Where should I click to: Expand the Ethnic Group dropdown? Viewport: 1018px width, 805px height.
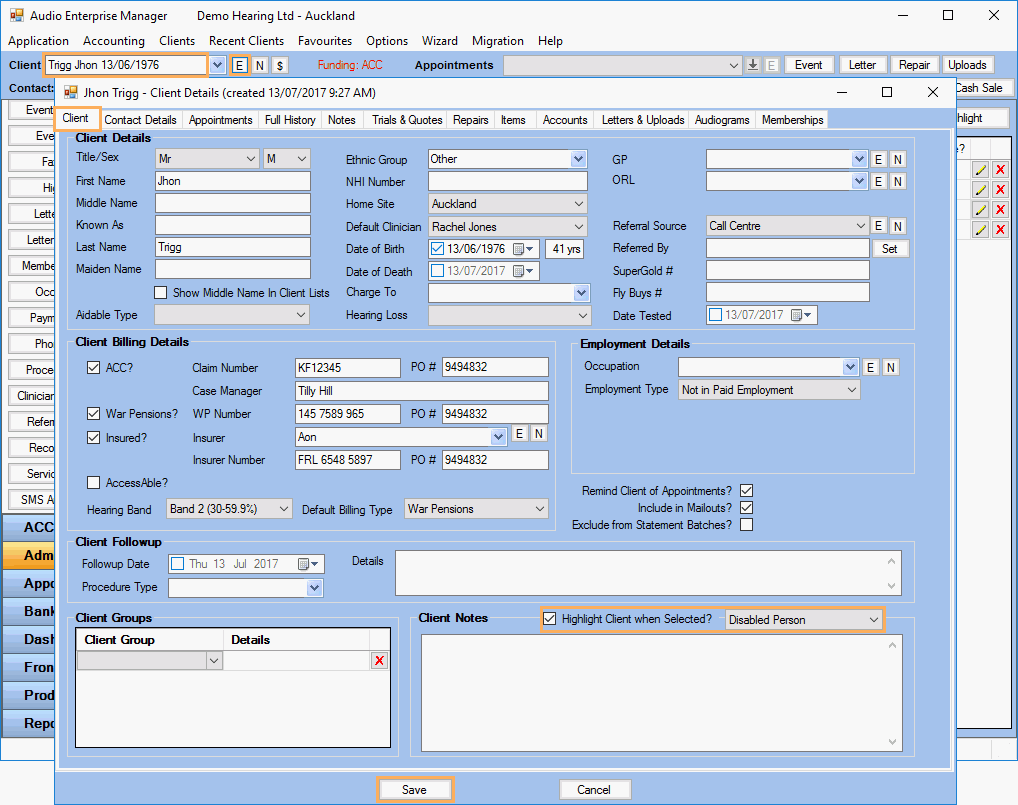tap(579, 159)
